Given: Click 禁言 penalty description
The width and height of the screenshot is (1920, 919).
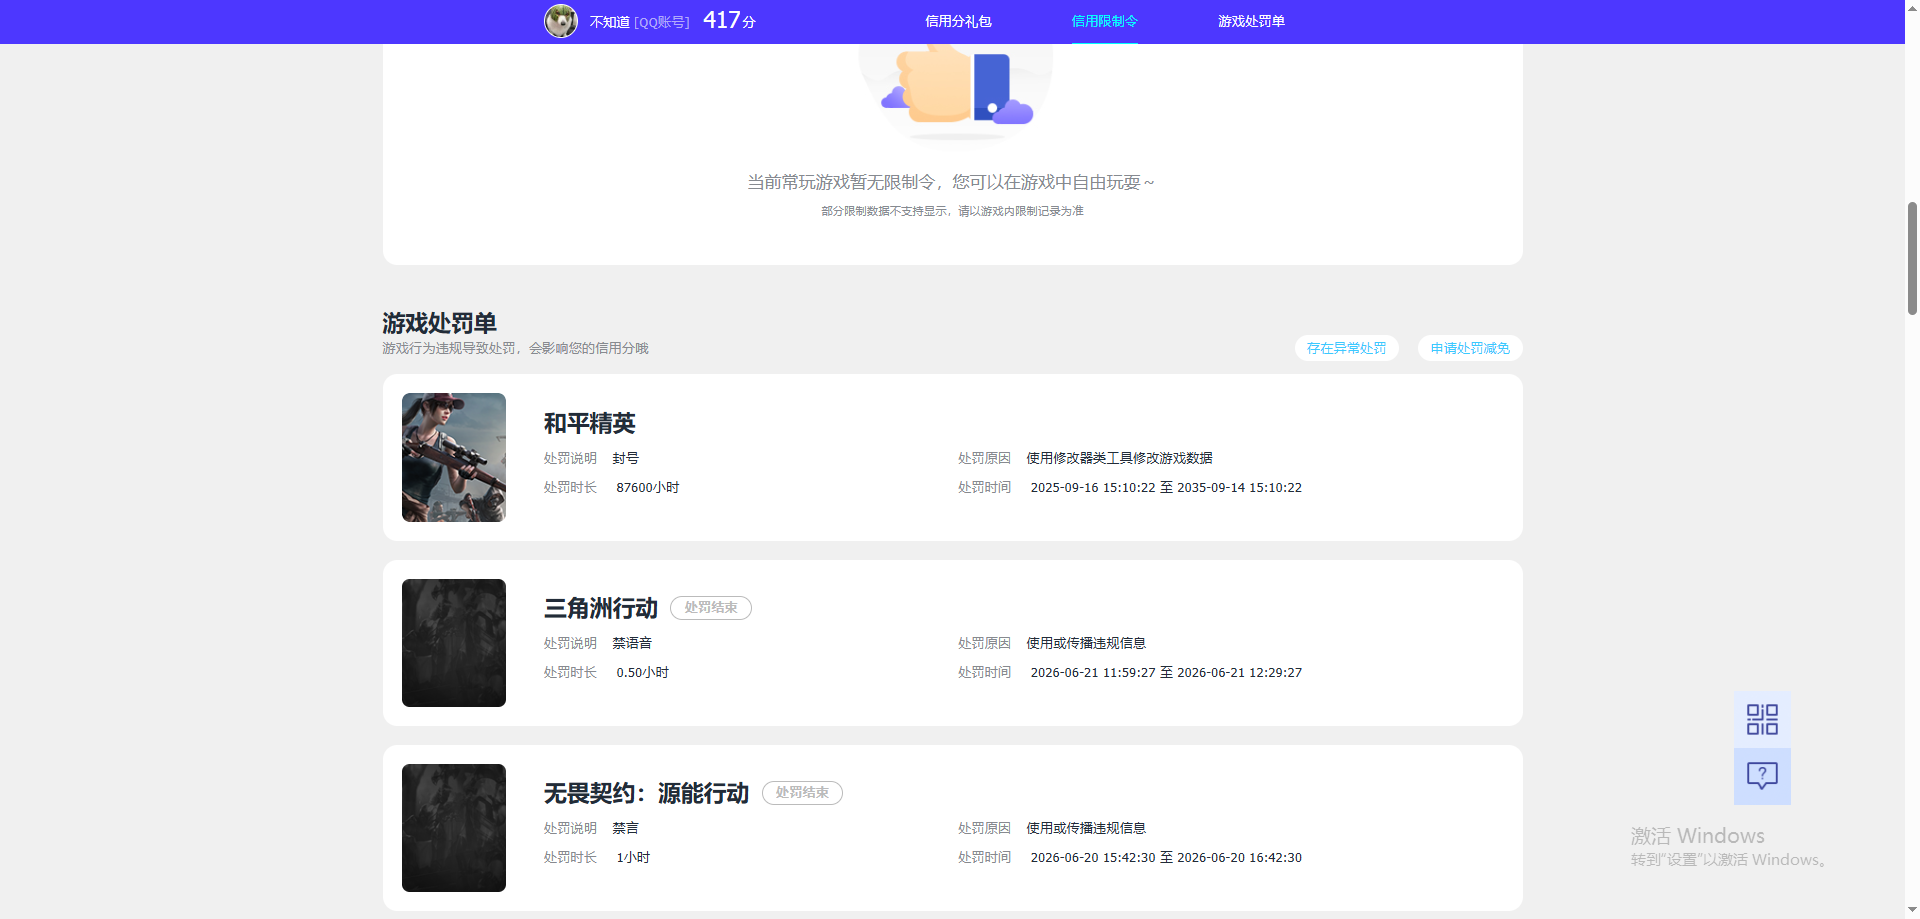Looking at the screenshot, I should pos(626,828).
